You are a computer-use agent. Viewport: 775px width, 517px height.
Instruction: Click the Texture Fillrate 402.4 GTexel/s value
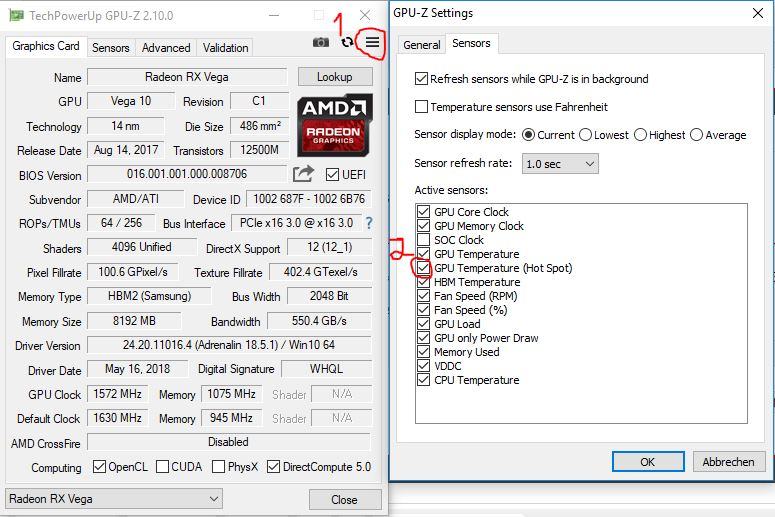[x=320, y=272]
